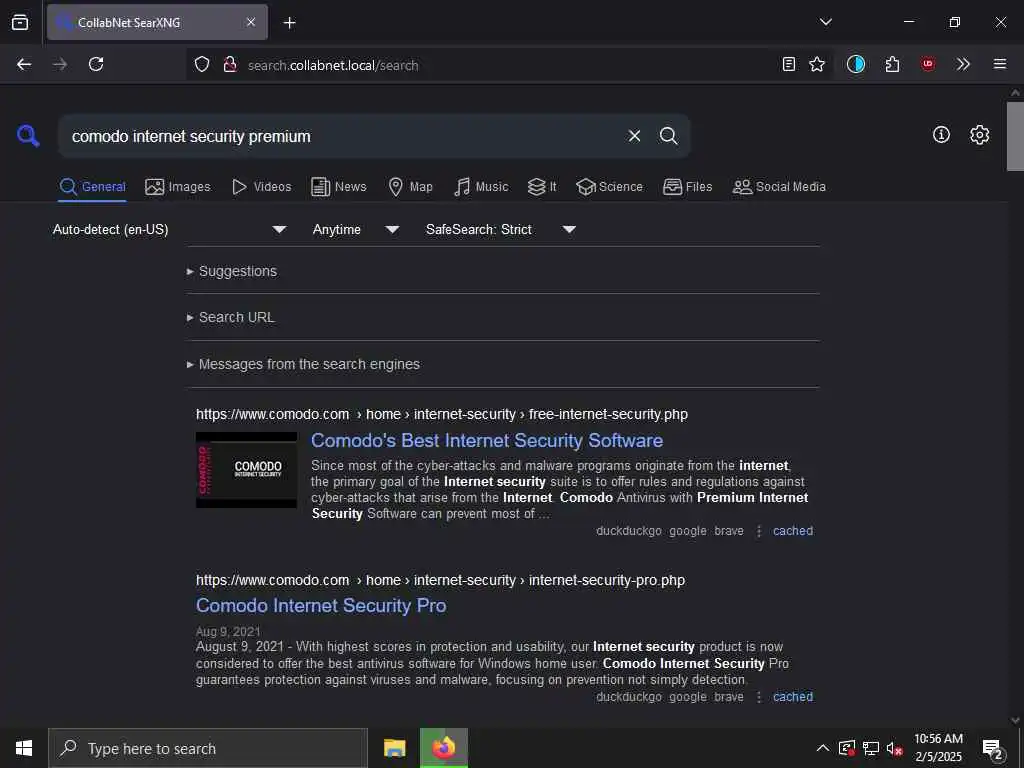Submit search with magnifier button
Image resolution: width=1024 pixels, height=768 pixels.
pyautogui.click(x=668, y=136)
